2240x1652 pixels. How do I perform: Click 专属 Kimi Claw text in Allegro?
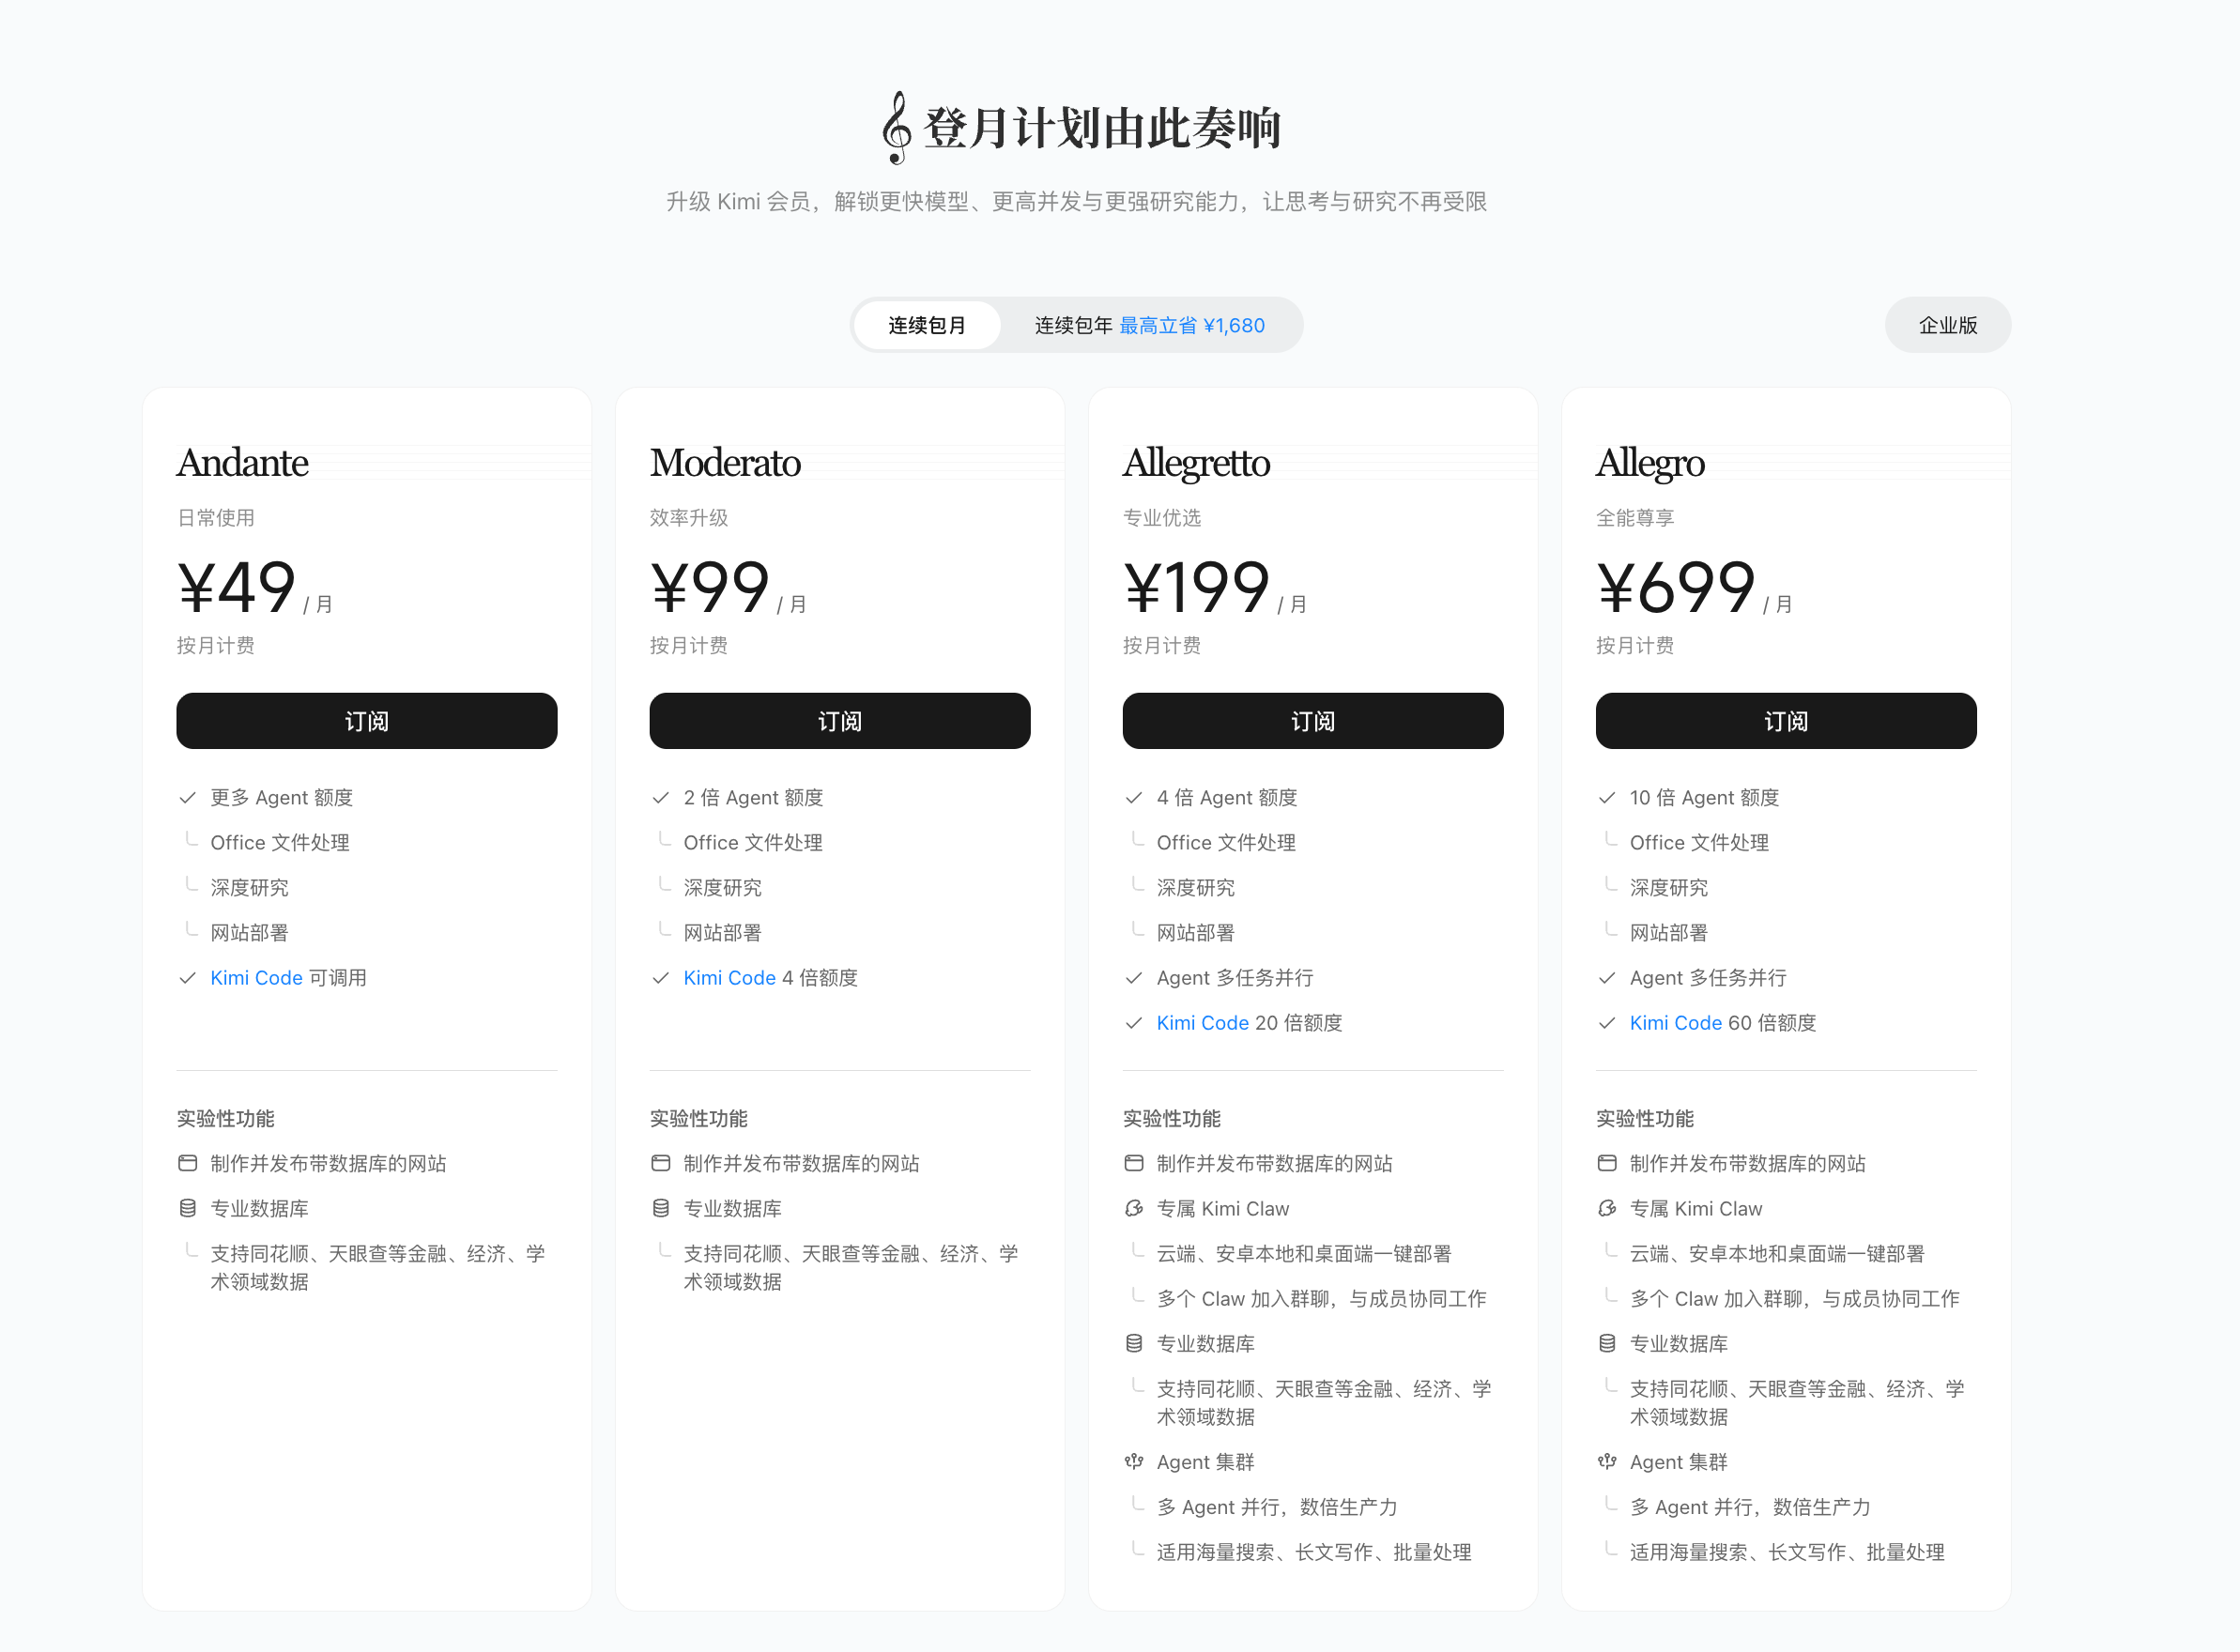[1696, 1208]
